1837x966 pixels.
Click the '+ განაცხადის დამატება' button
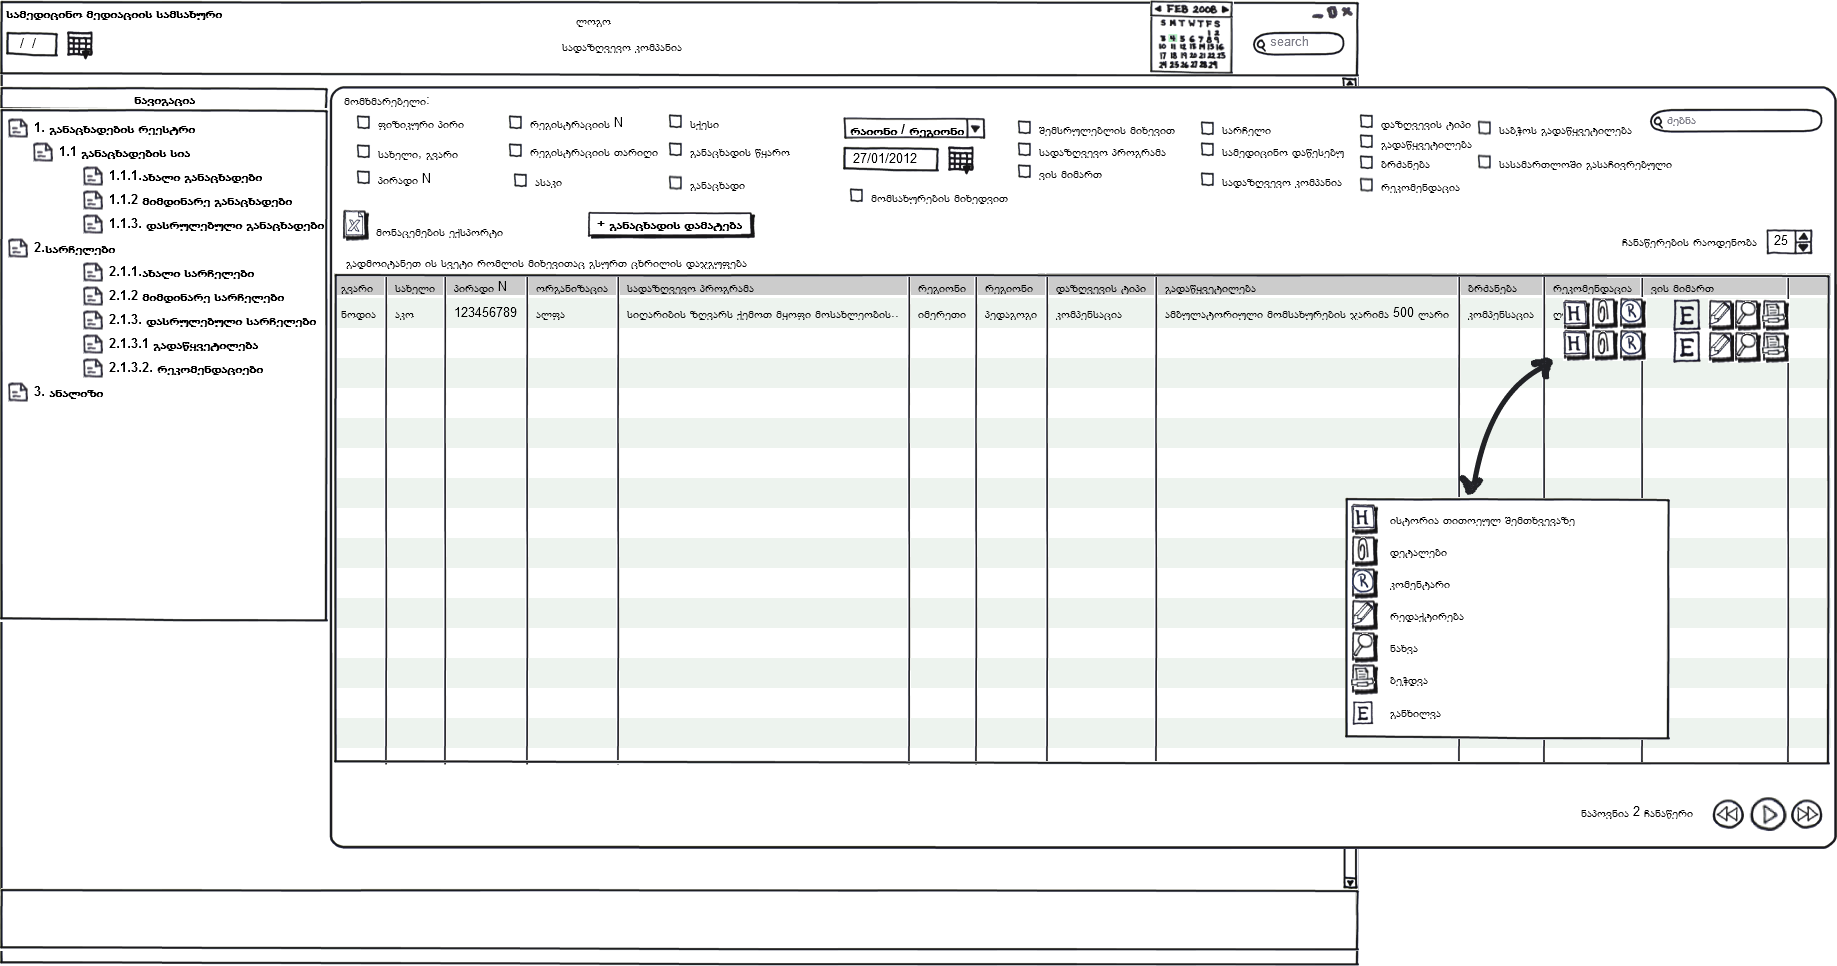670,225
